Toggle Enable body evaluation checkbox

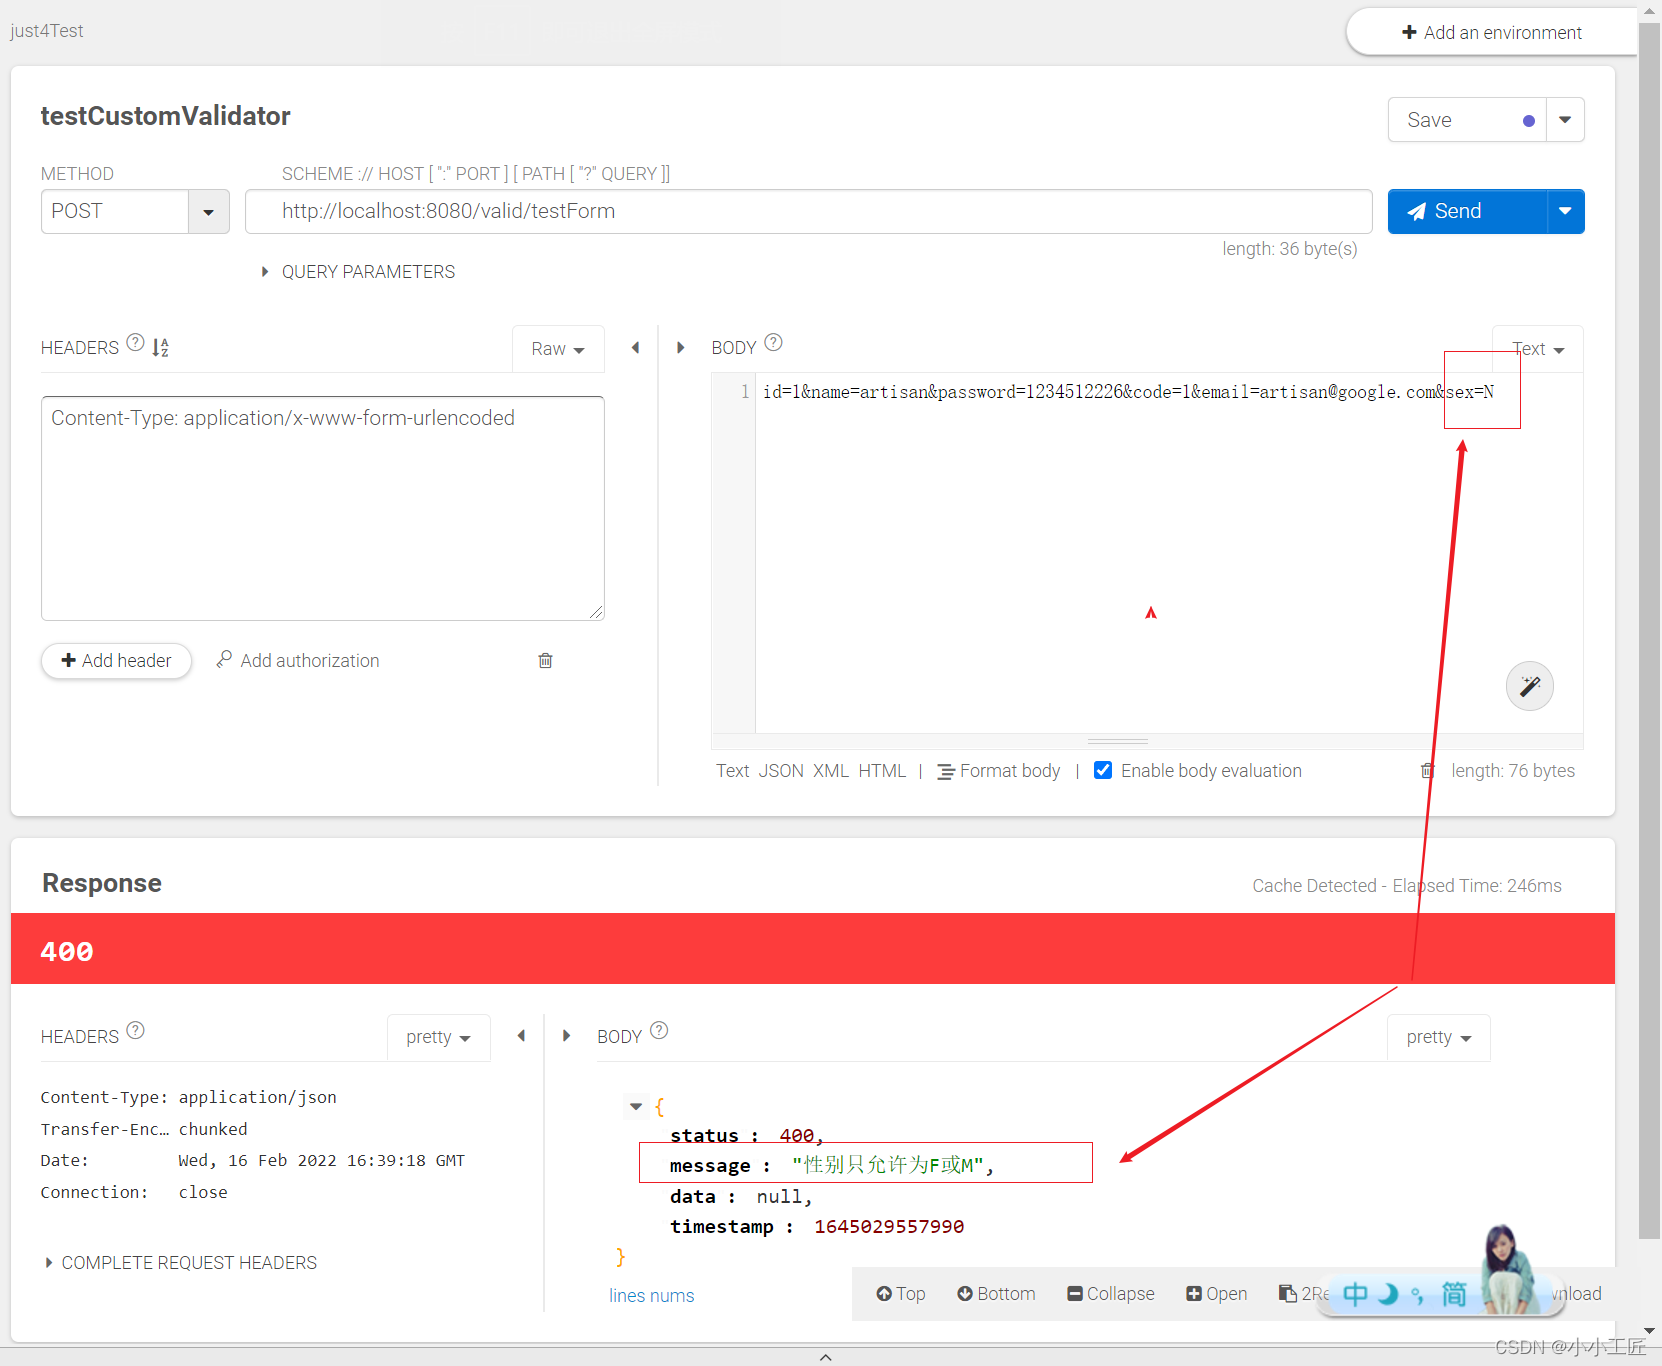(x=1103, y=770)
